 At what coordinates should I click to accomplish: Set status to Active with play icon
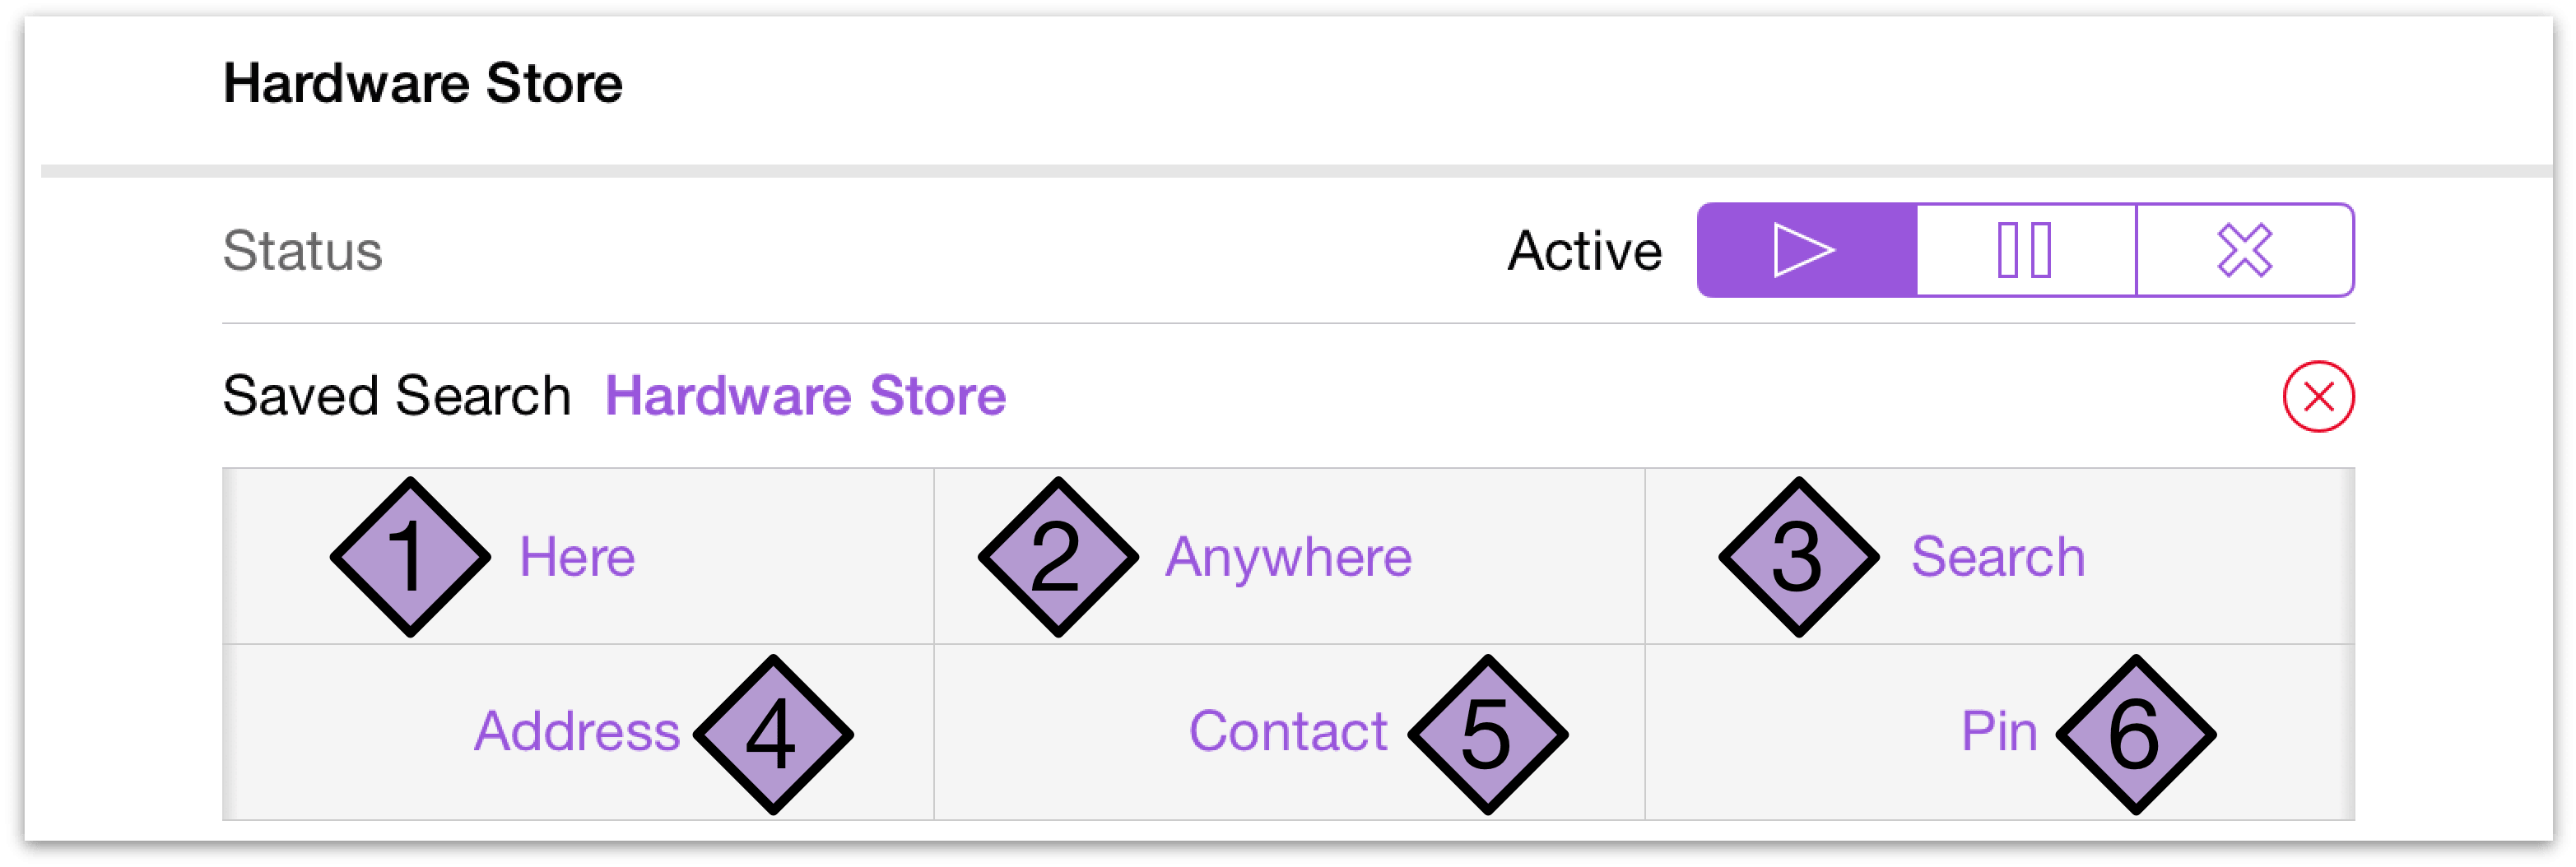pyautogui.click(x=1806, y=250)
